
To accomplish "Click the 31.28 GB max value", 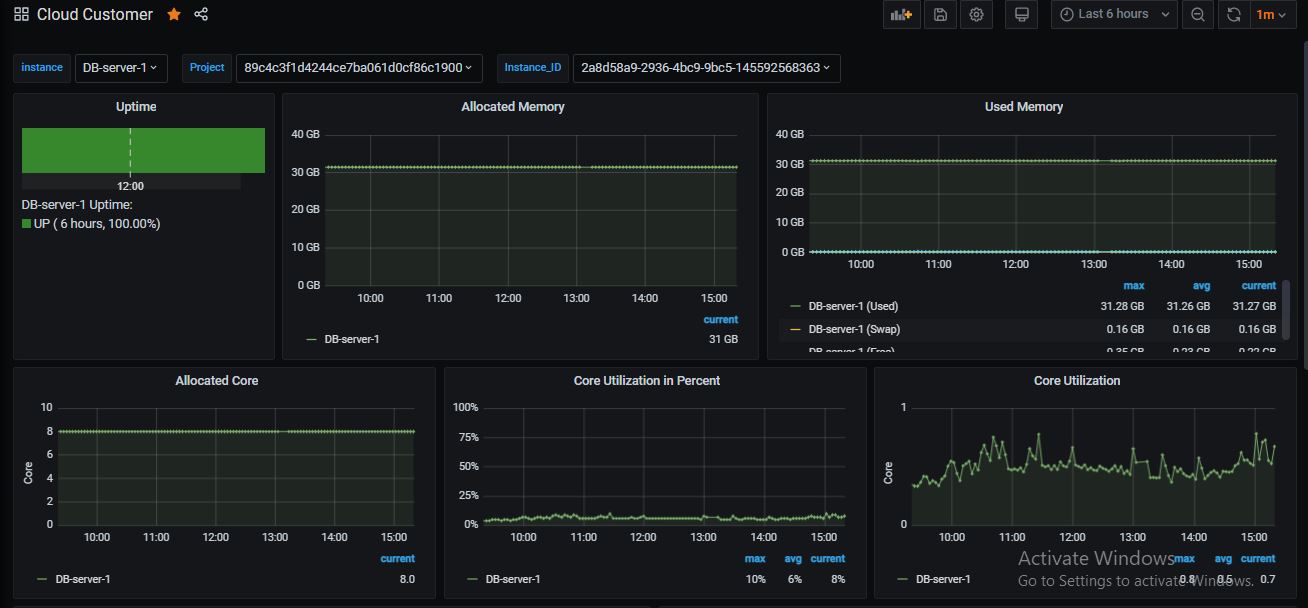I will click(x=1123, y=306).
